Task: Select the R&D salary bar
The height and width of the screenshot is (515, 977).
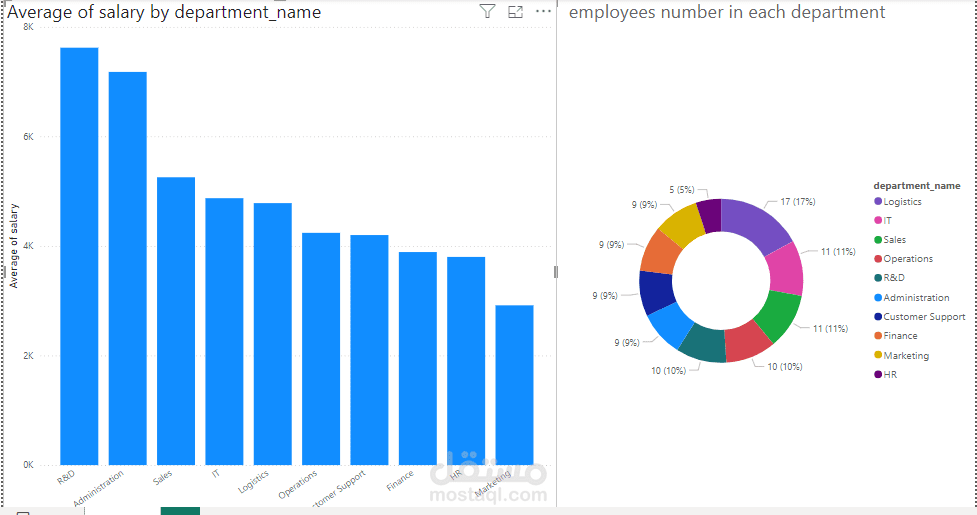Action: click(79, 256)
